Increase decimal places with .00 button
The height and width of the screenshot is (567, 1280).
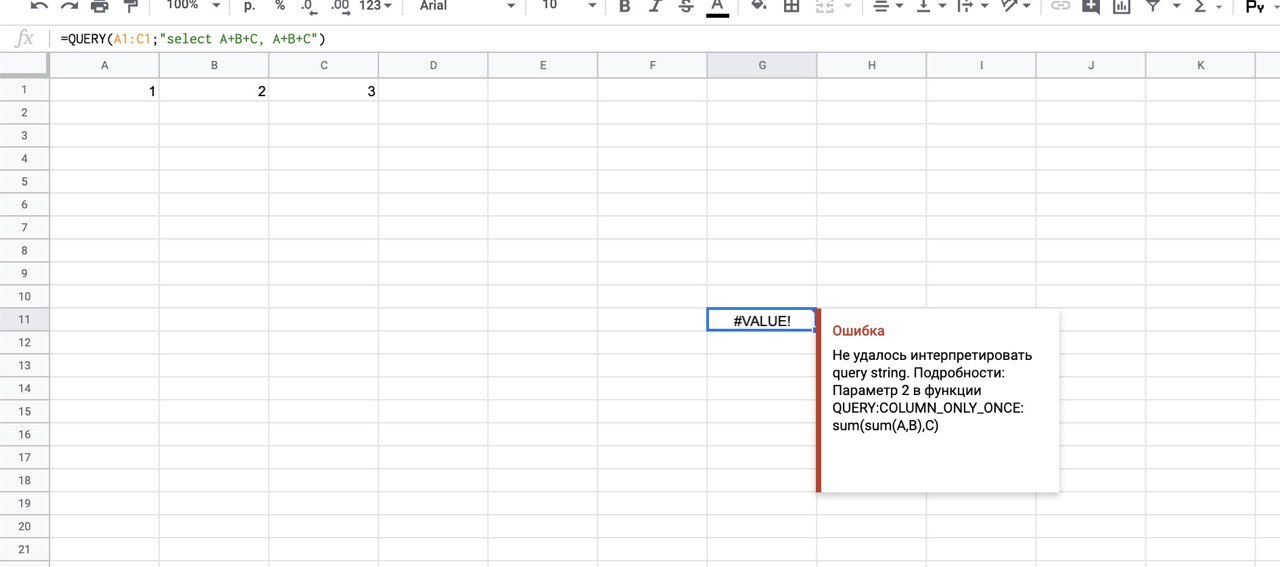340,6
